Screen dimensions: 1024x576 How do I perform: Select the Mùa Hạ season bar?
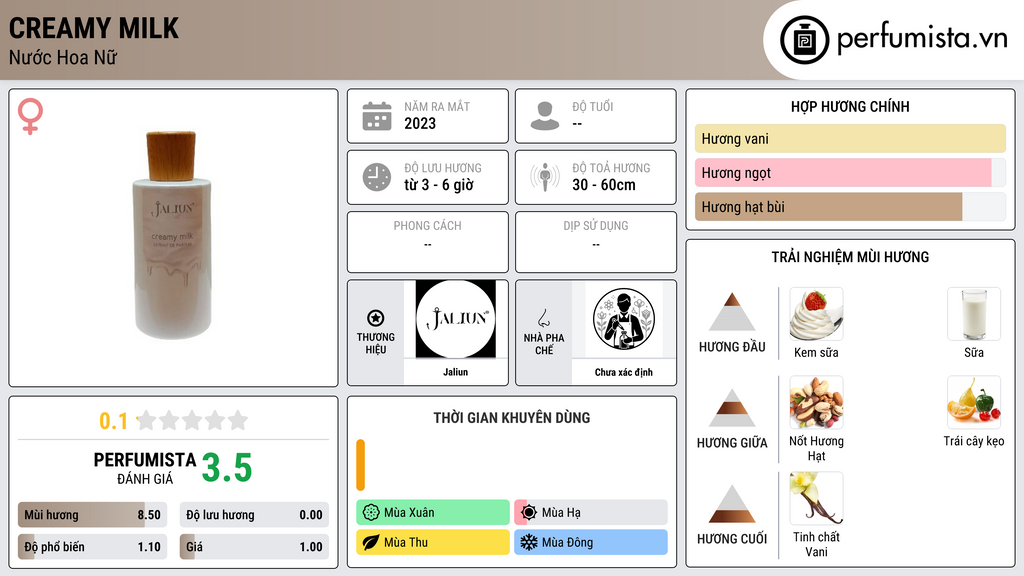[x=590, y=513]
